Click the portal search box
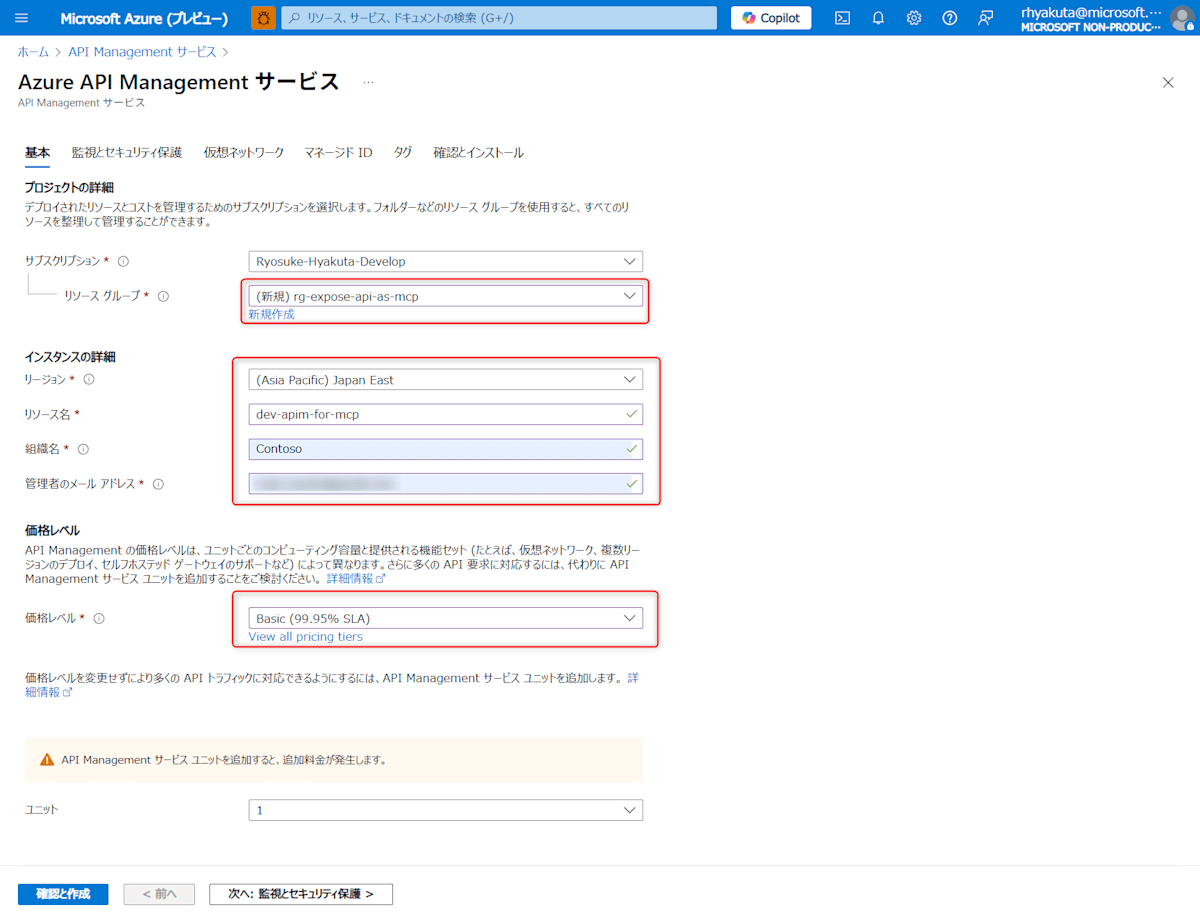The image size is (1200, 923). tap(499, 18)
